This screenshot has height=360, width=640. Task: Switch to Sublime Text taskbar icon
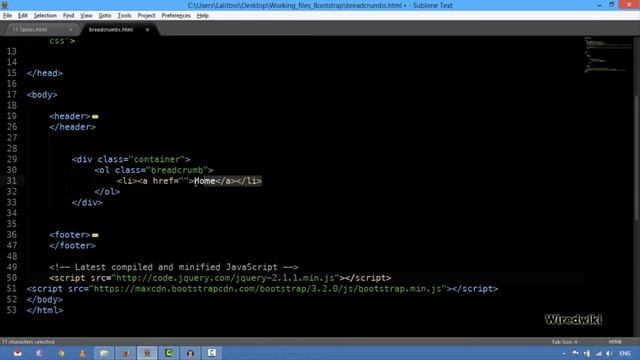click(147, 353)
